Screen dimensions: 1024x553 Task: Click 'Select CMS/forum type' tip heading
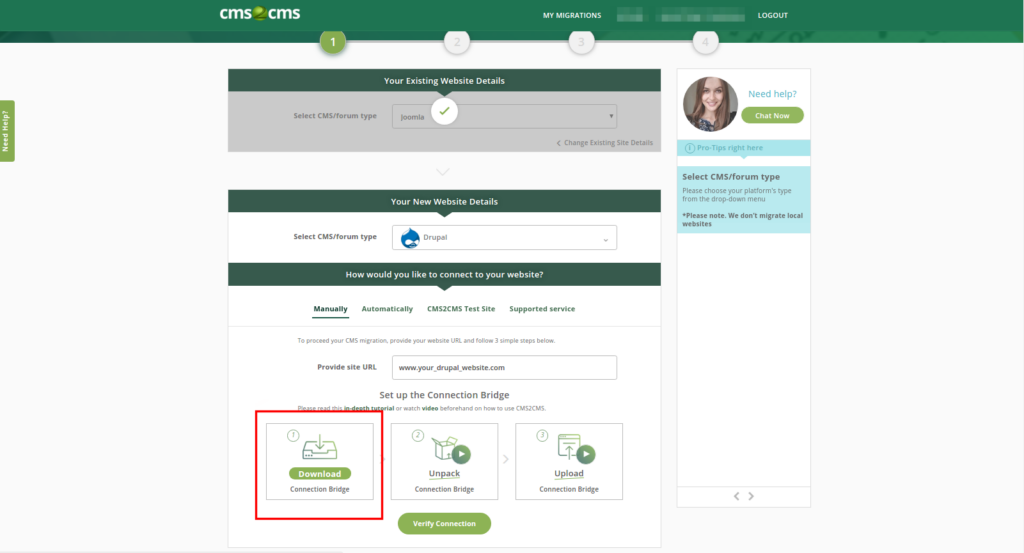731,177
